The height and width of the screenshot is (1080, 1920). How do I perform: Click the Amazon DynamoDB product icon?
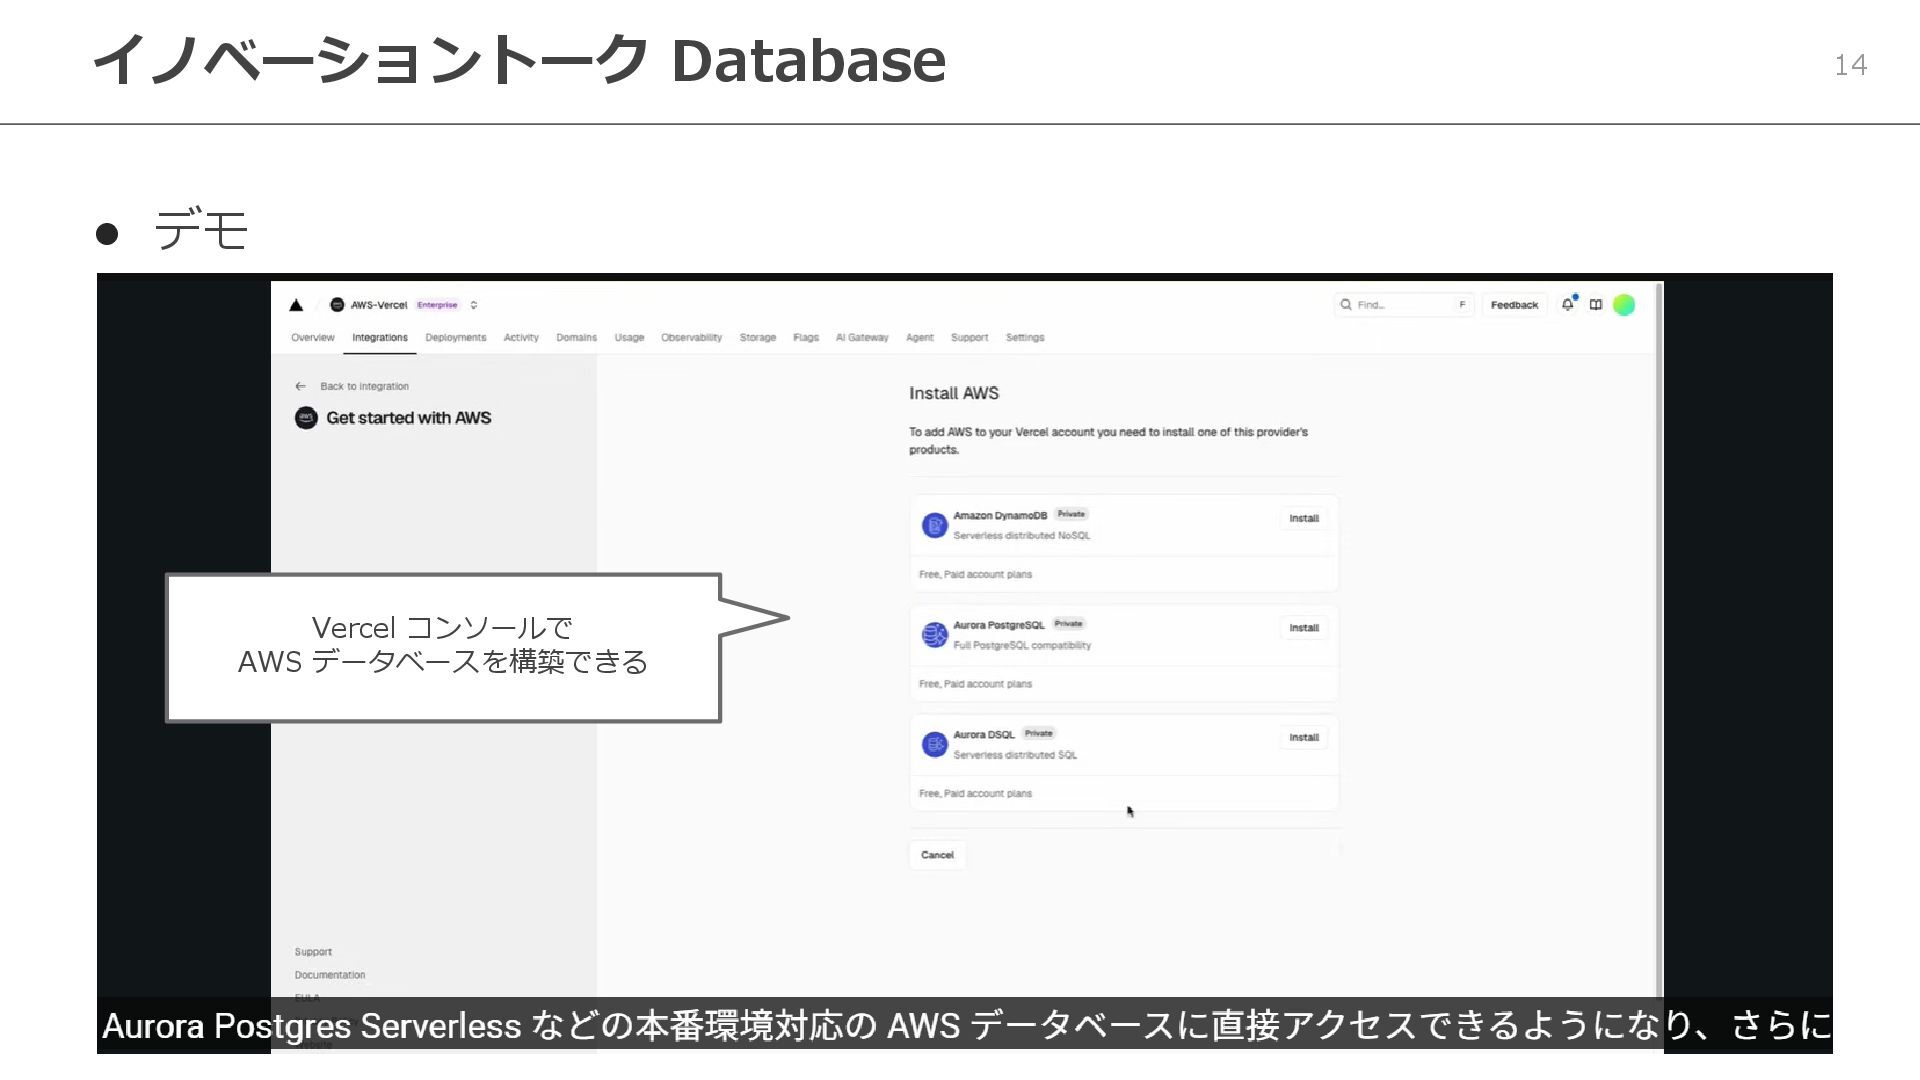[x=934, y=525]
